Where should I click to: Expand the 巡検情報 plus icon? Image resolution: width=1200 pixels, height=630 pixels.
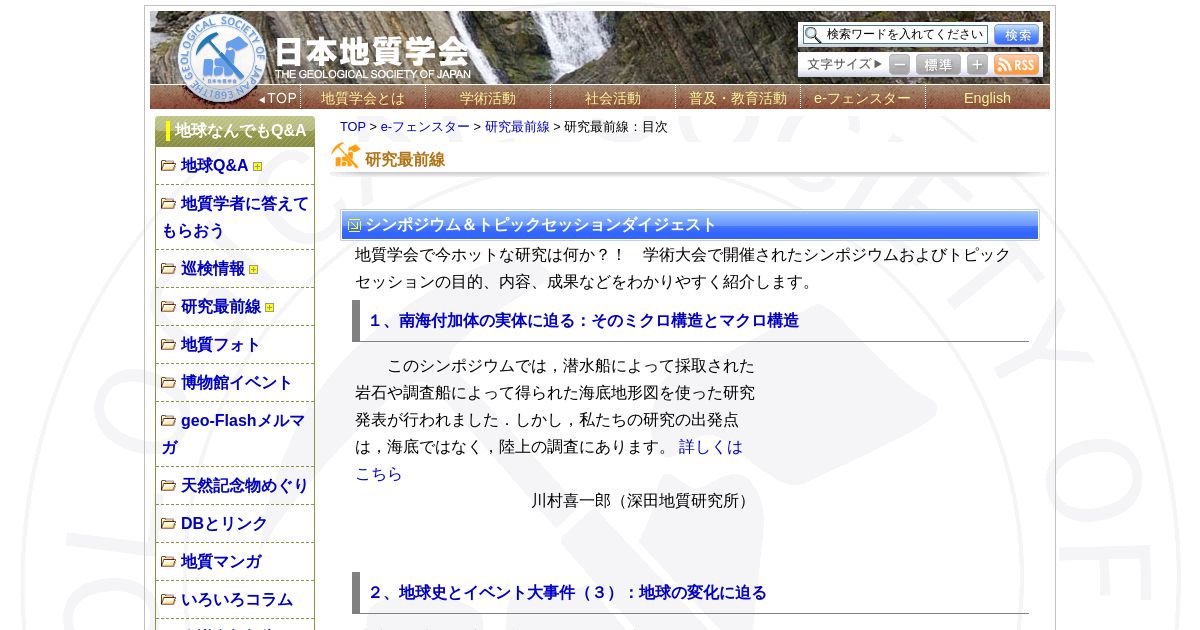(x=254, y=270)
